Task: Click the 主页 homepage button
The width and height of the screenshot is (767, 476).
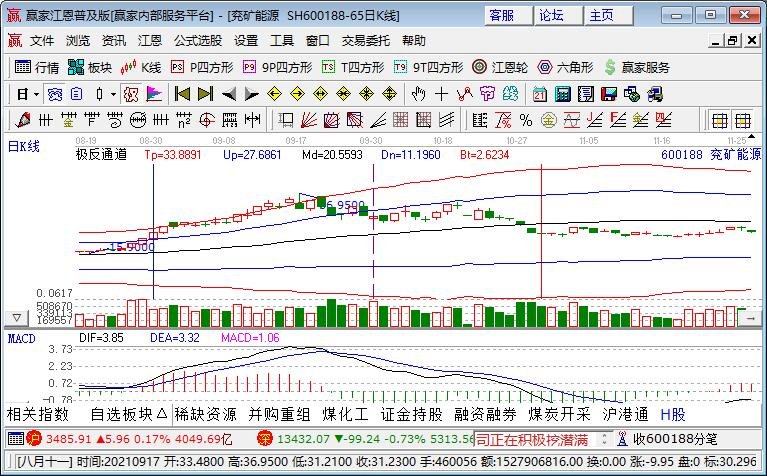Action: pyautogui.click(x=608, y=16)
